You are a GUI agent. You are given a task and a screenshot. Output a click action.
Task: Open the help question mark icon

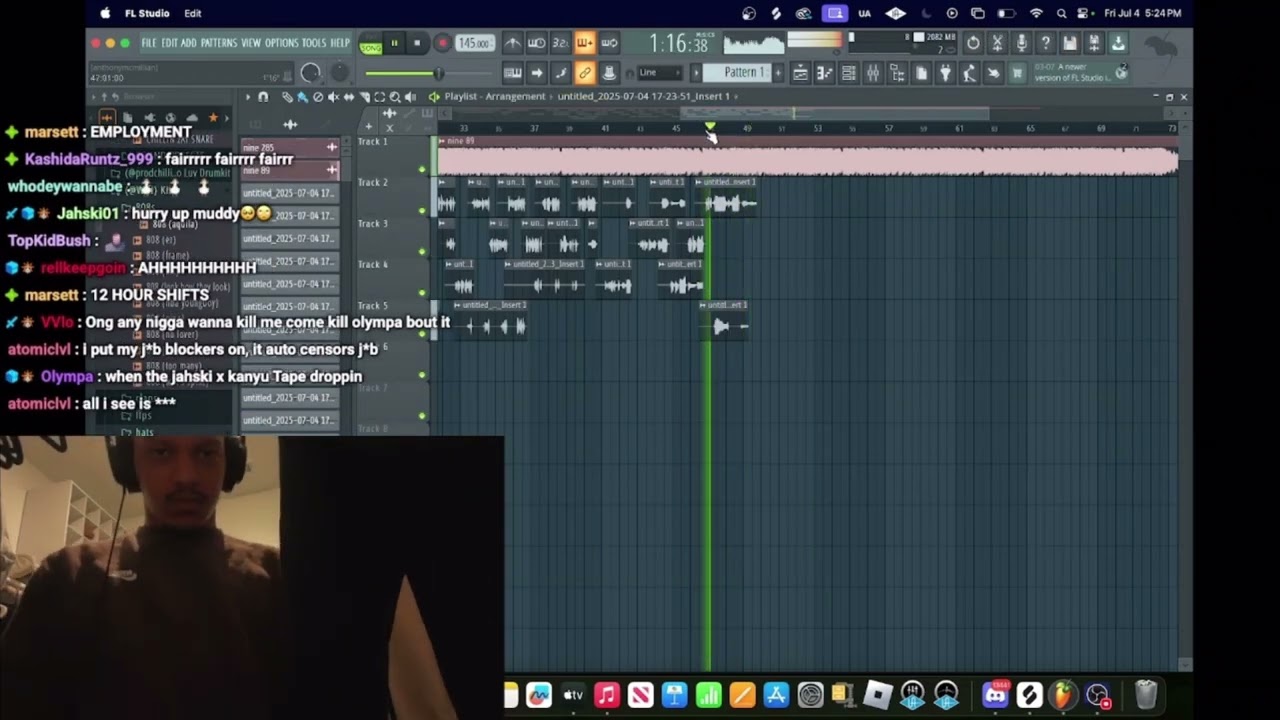[1046, 43]
